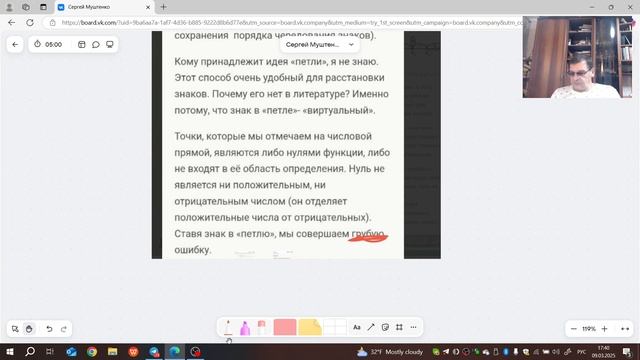Open the Windows notification center

pos(627,351)
